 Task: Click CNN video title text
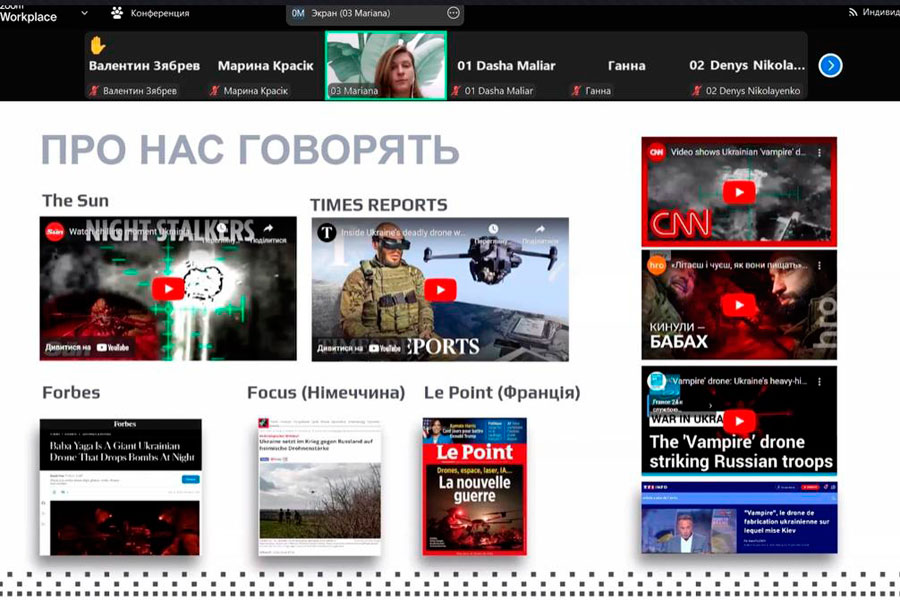tap(738, 152)
